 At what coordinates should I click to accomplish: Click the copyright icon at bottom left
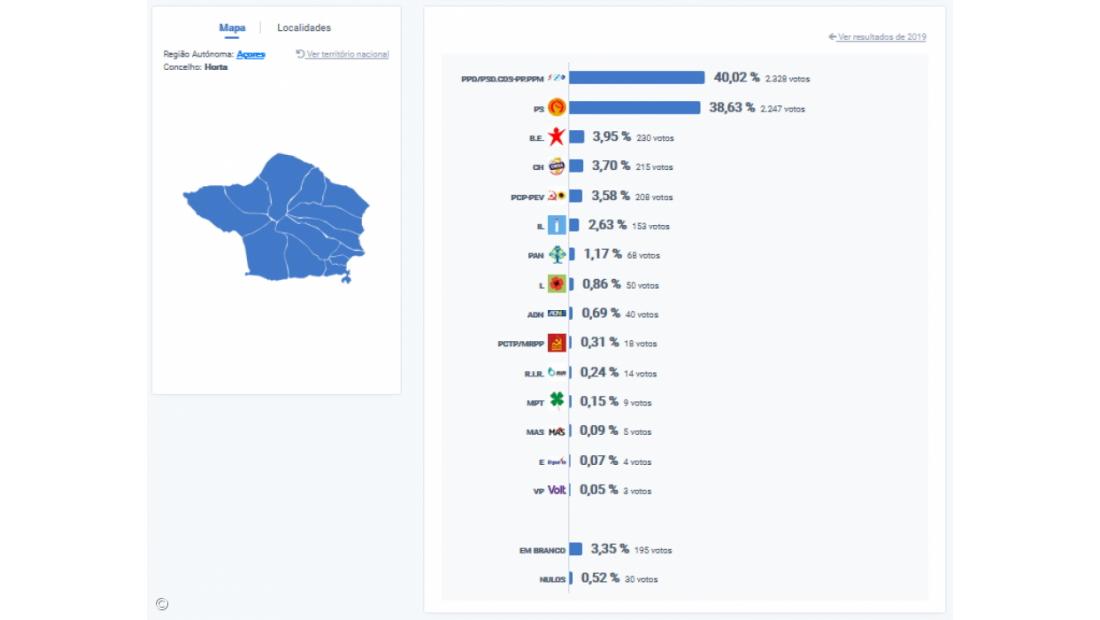pos(162,604)
